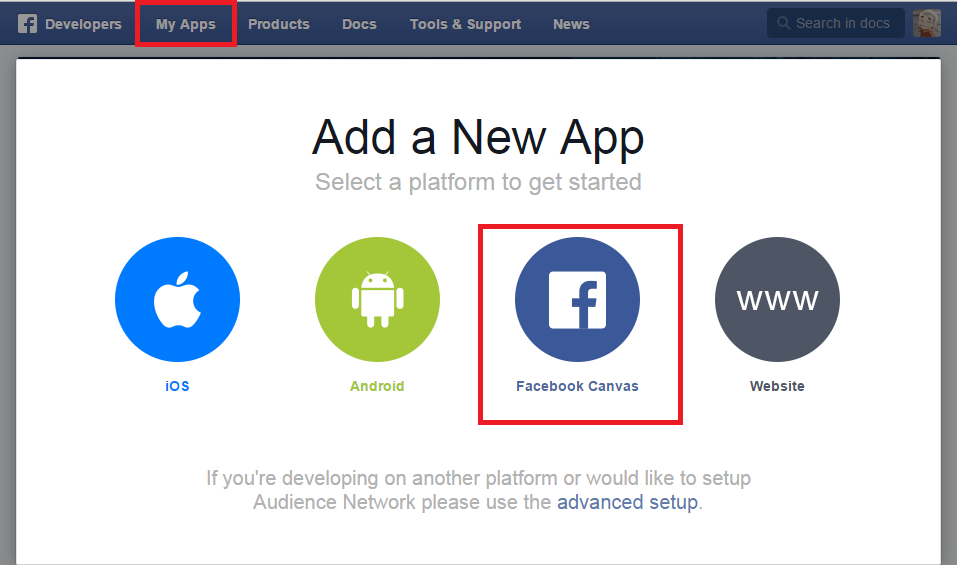957x565 pixels.
Task: Open the News page
Action: pyautogui.click(x=571, y=24)
